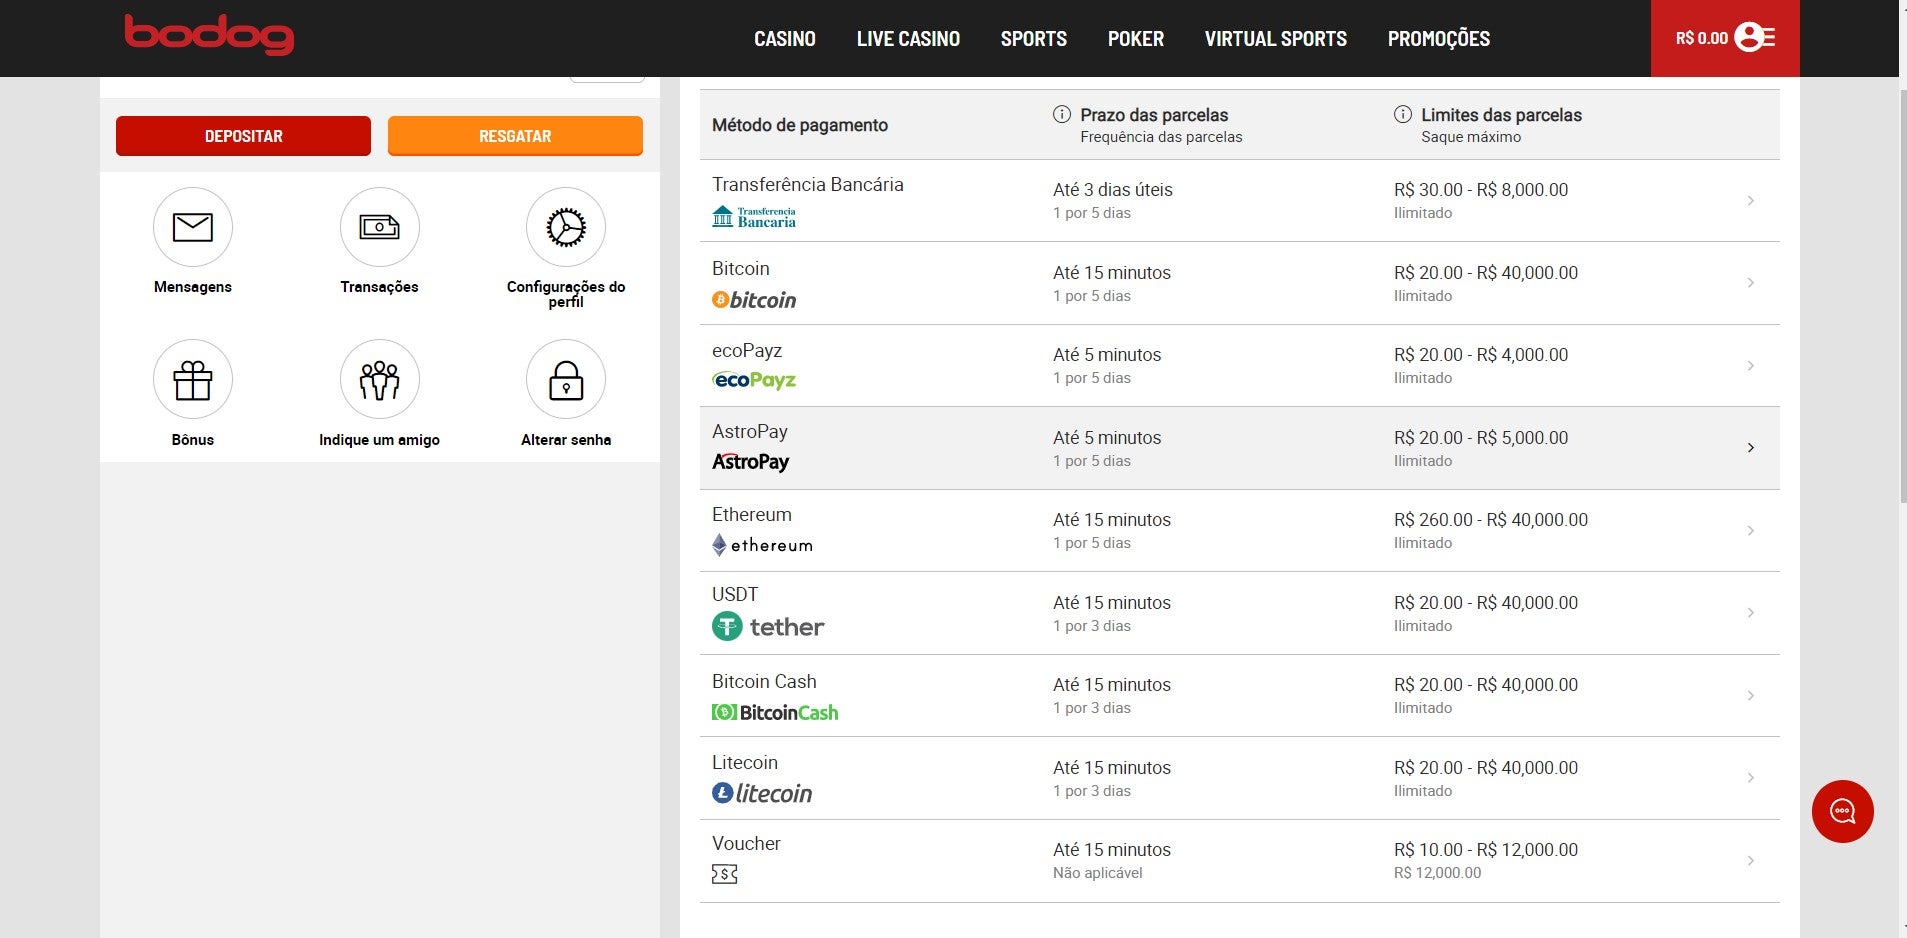Click the Ethereum limit R$ 260.00 - R$ 40,000.00

[1491, 520]
